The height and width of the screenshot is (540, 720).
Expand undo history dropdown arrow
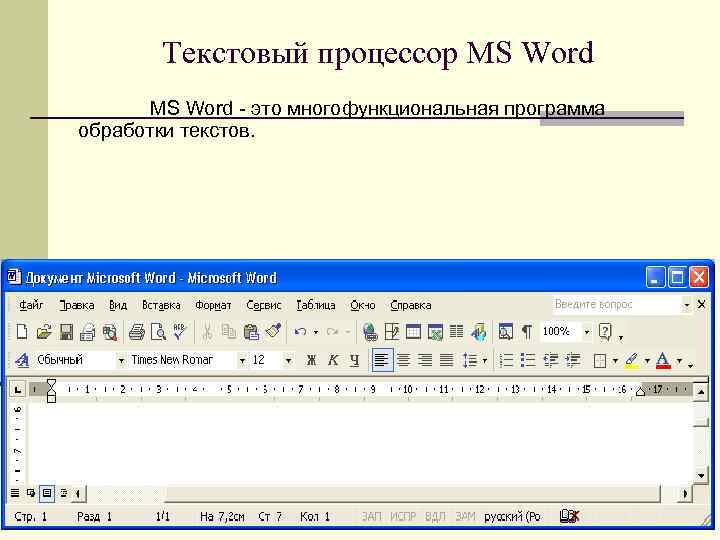point(315,332)
